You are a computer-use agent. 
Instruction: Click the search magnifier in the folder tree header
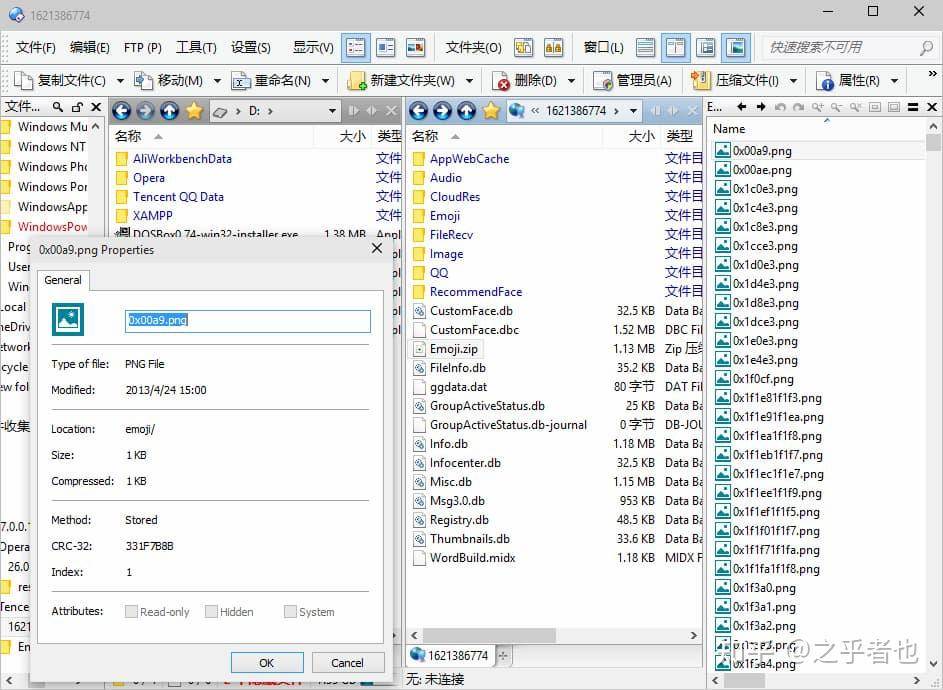(58, 107)
